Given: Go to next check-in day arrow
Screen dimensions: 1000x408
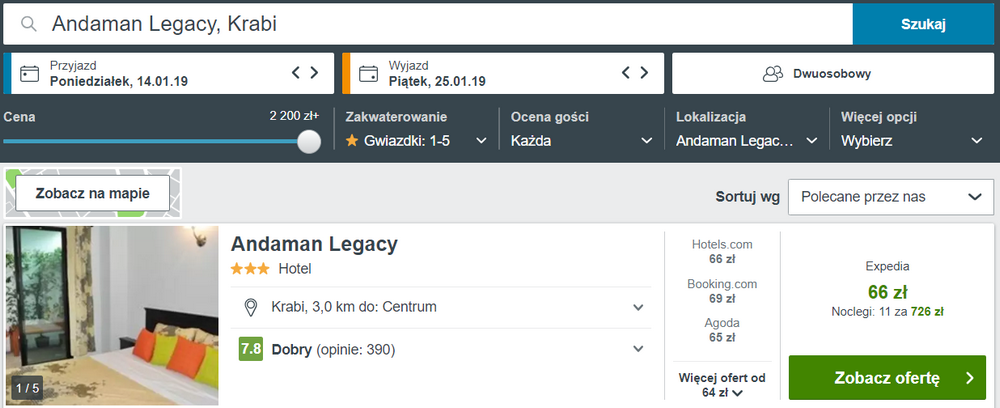Looking at the screenshot, I should [314, 73].
